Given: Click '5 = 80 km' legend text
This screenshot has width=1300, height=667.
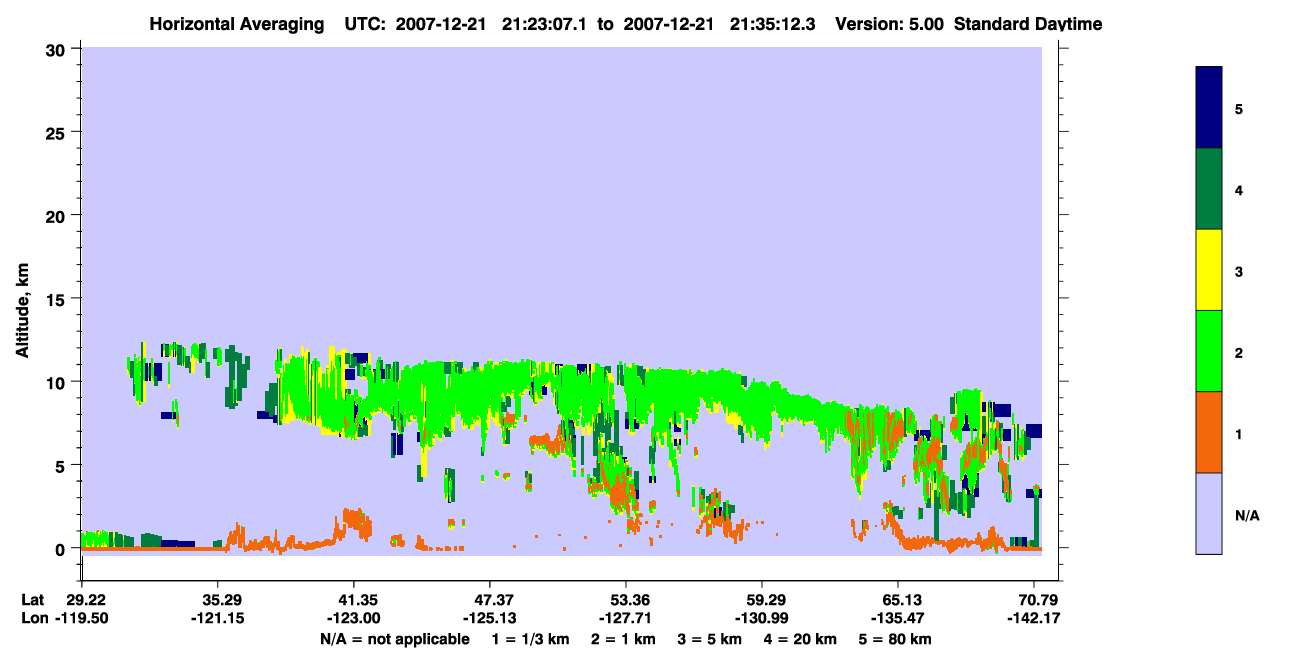Looking at the screenshot, I should point(896,638).
